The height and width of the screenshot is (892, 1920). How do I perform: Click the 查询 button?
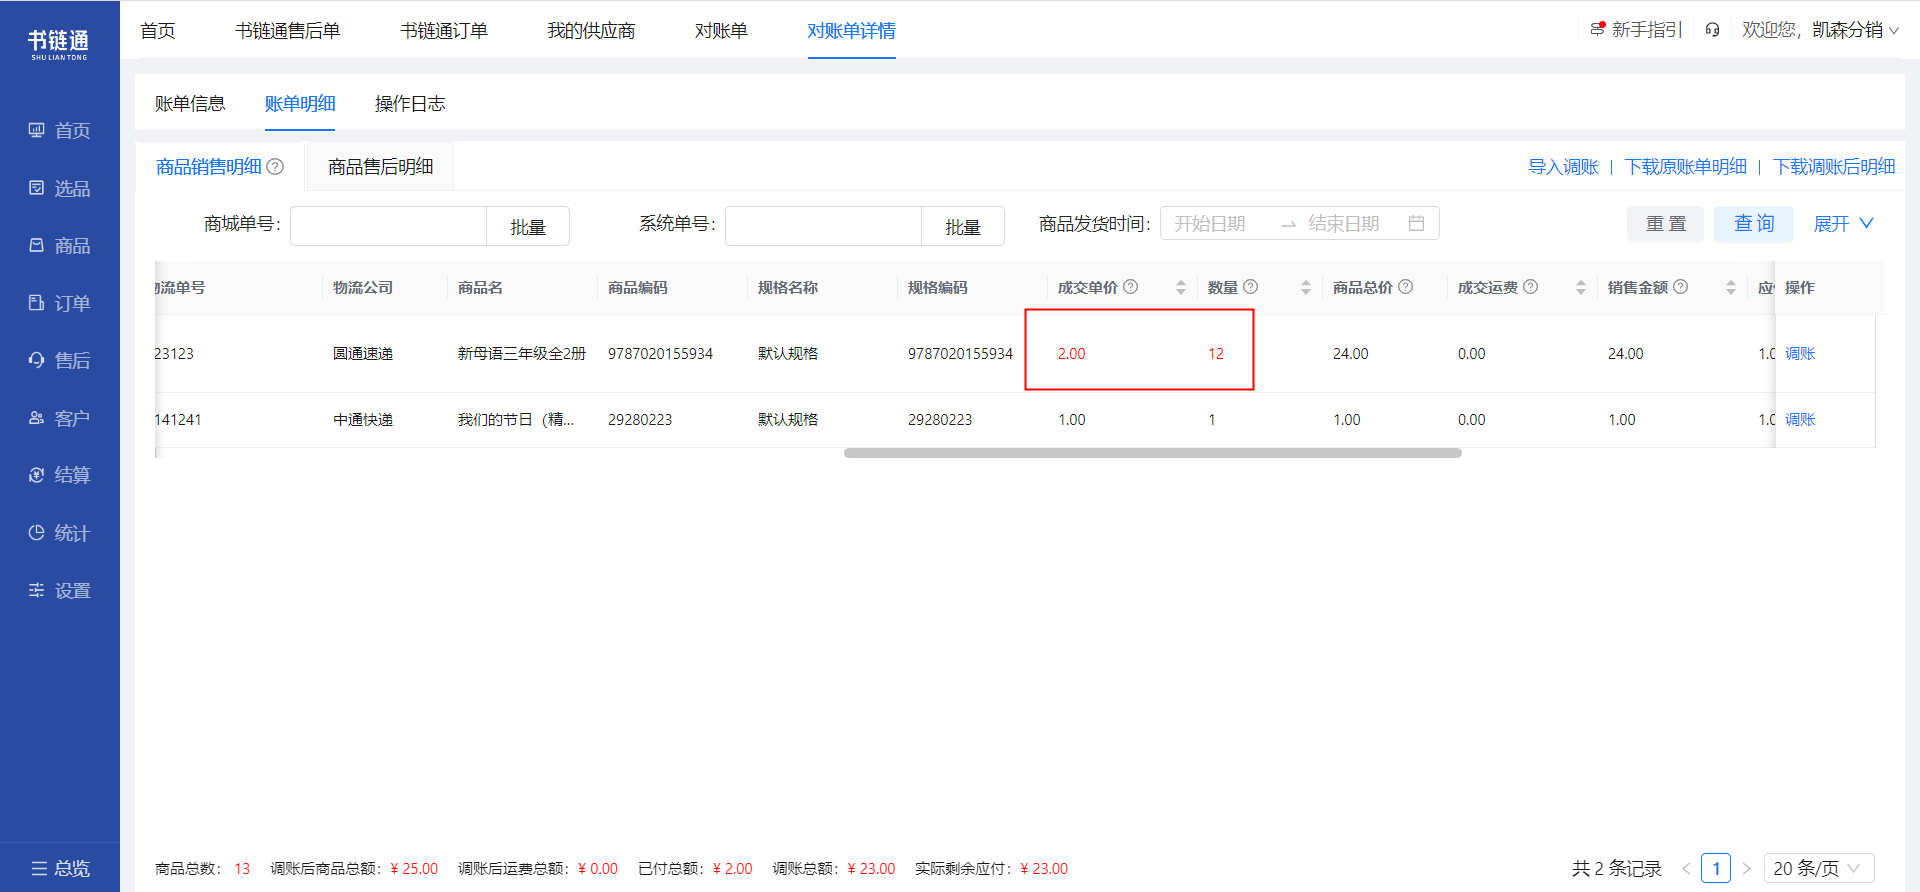(x=1754, y=224)
